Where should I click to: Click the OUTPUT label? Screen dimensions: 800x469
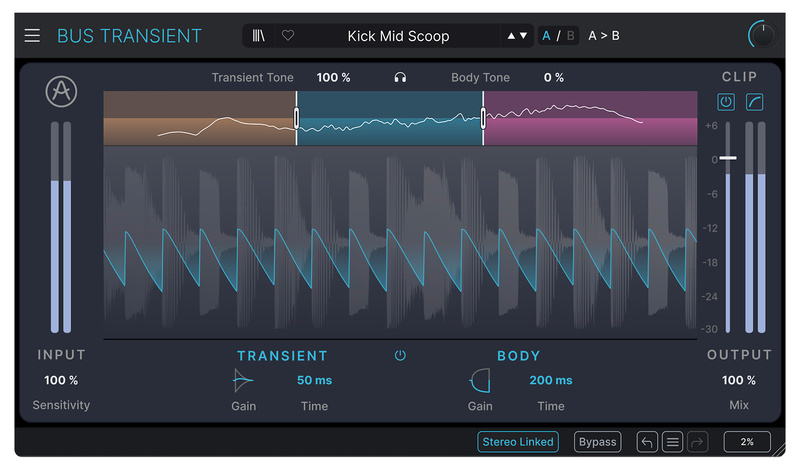point(739,355)
